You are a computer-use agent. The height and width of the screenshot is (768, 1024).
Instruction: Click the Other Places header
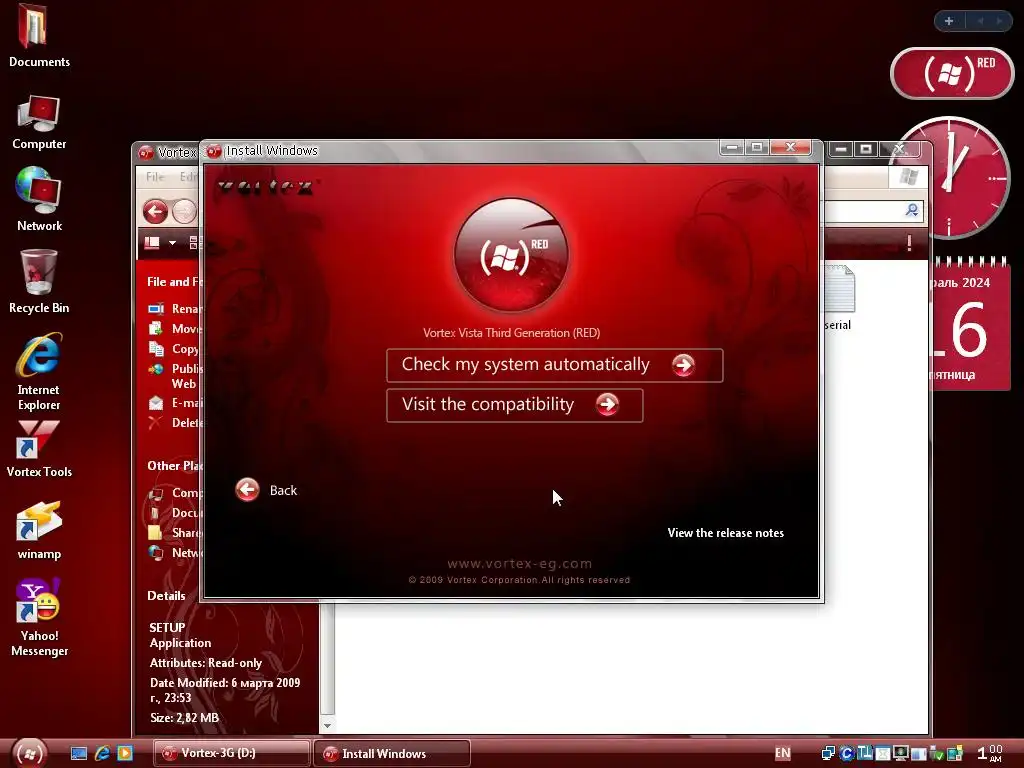click(174, 466)
